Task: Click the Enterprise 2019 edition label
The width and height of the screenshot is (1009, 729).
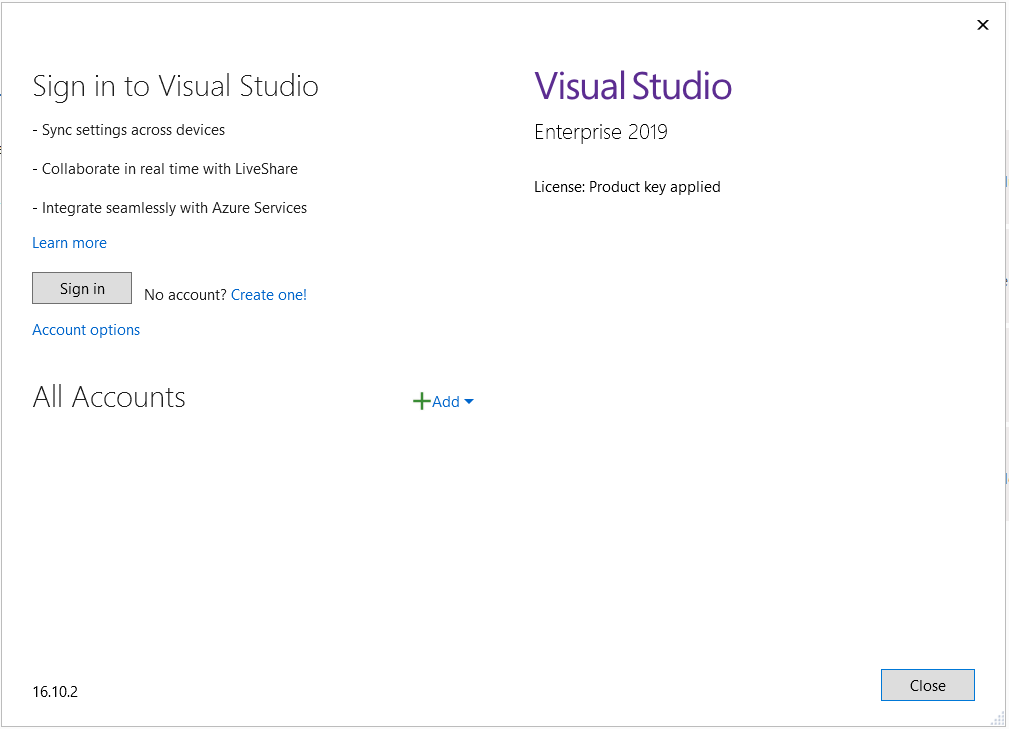Action: click(601, 132)
